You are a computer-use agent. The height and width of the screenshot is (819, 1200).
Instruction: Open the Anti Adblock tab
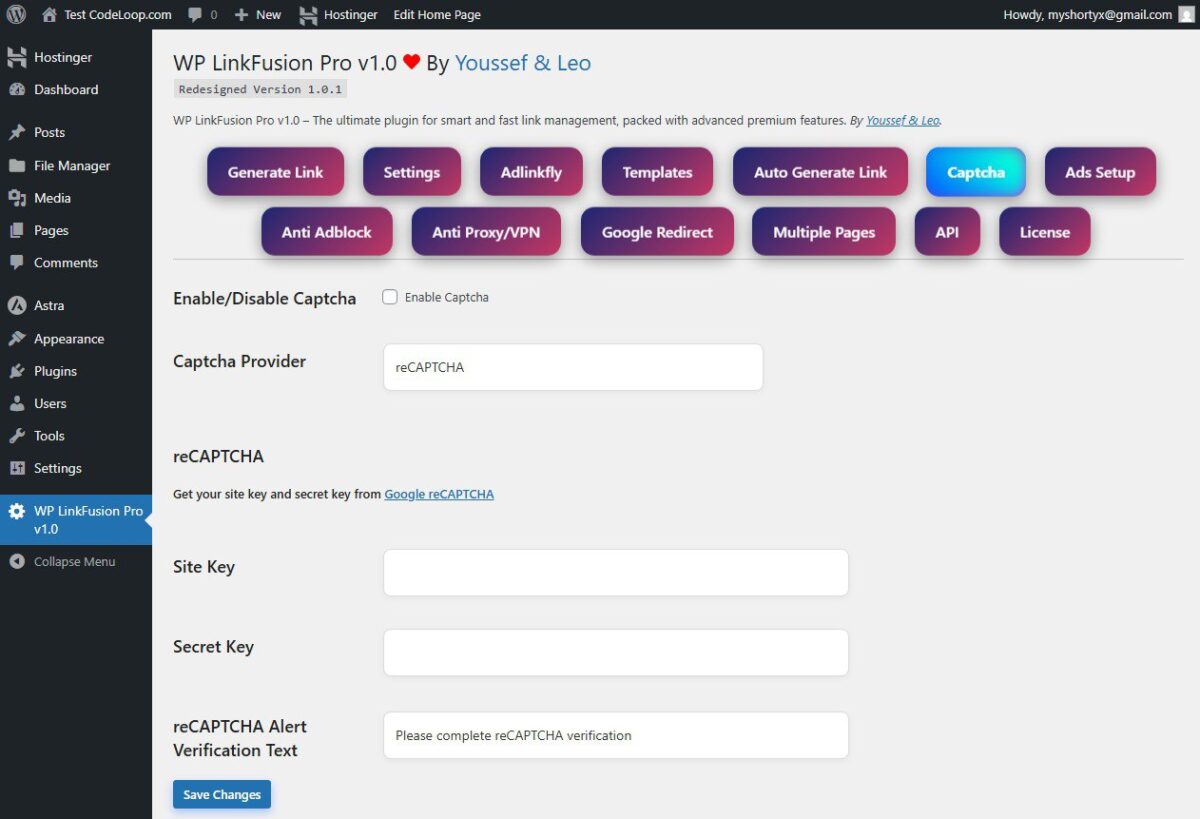[327, 232]
